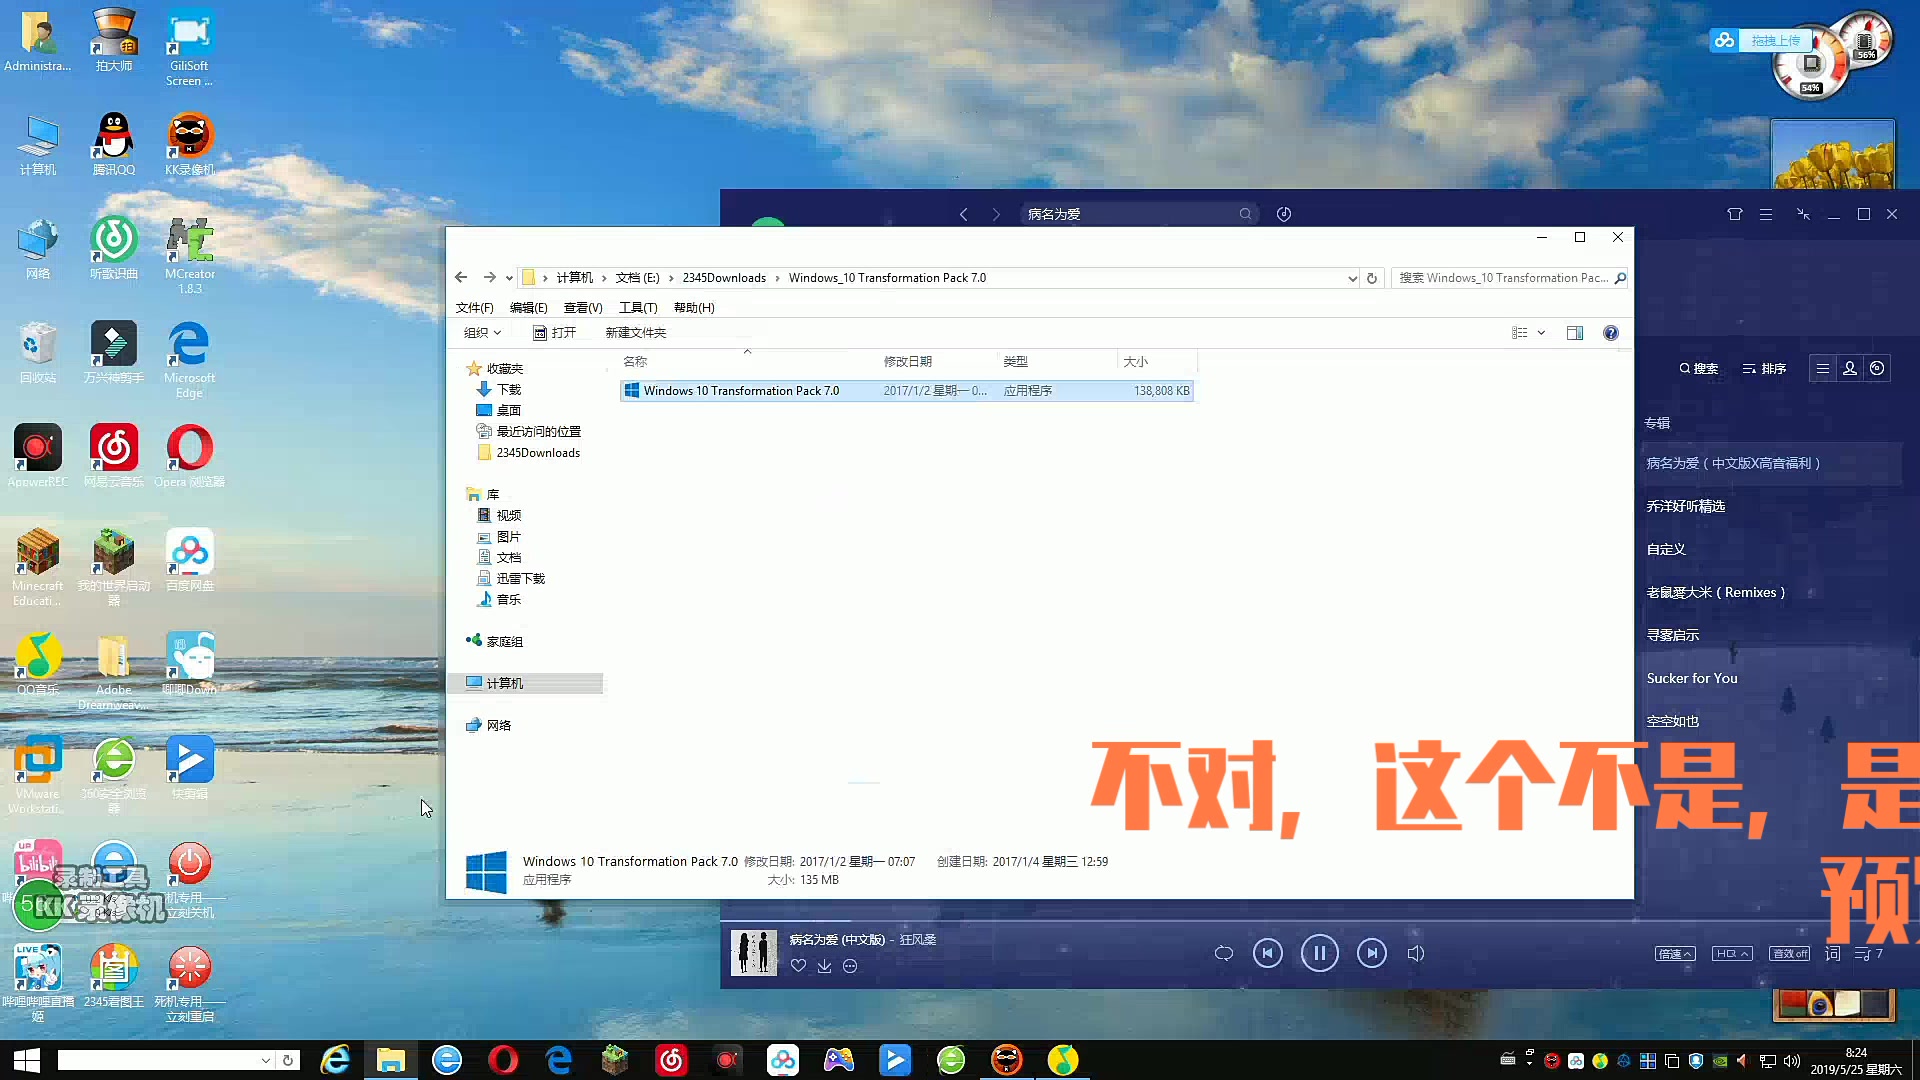Toggle the Explorer preview pane
Viewport: 1920px width, 1080px height.
[x=1575, y=332]
